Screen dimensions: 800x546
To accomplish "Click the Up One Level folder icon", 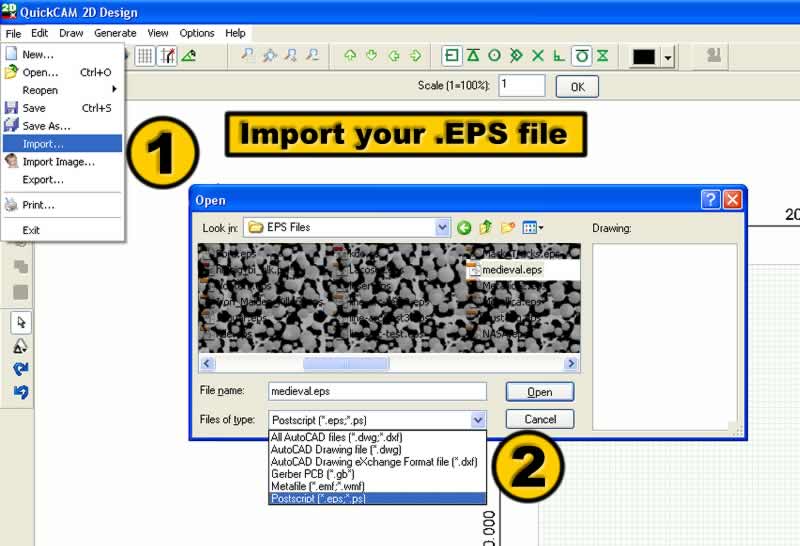I will point(486,228).
